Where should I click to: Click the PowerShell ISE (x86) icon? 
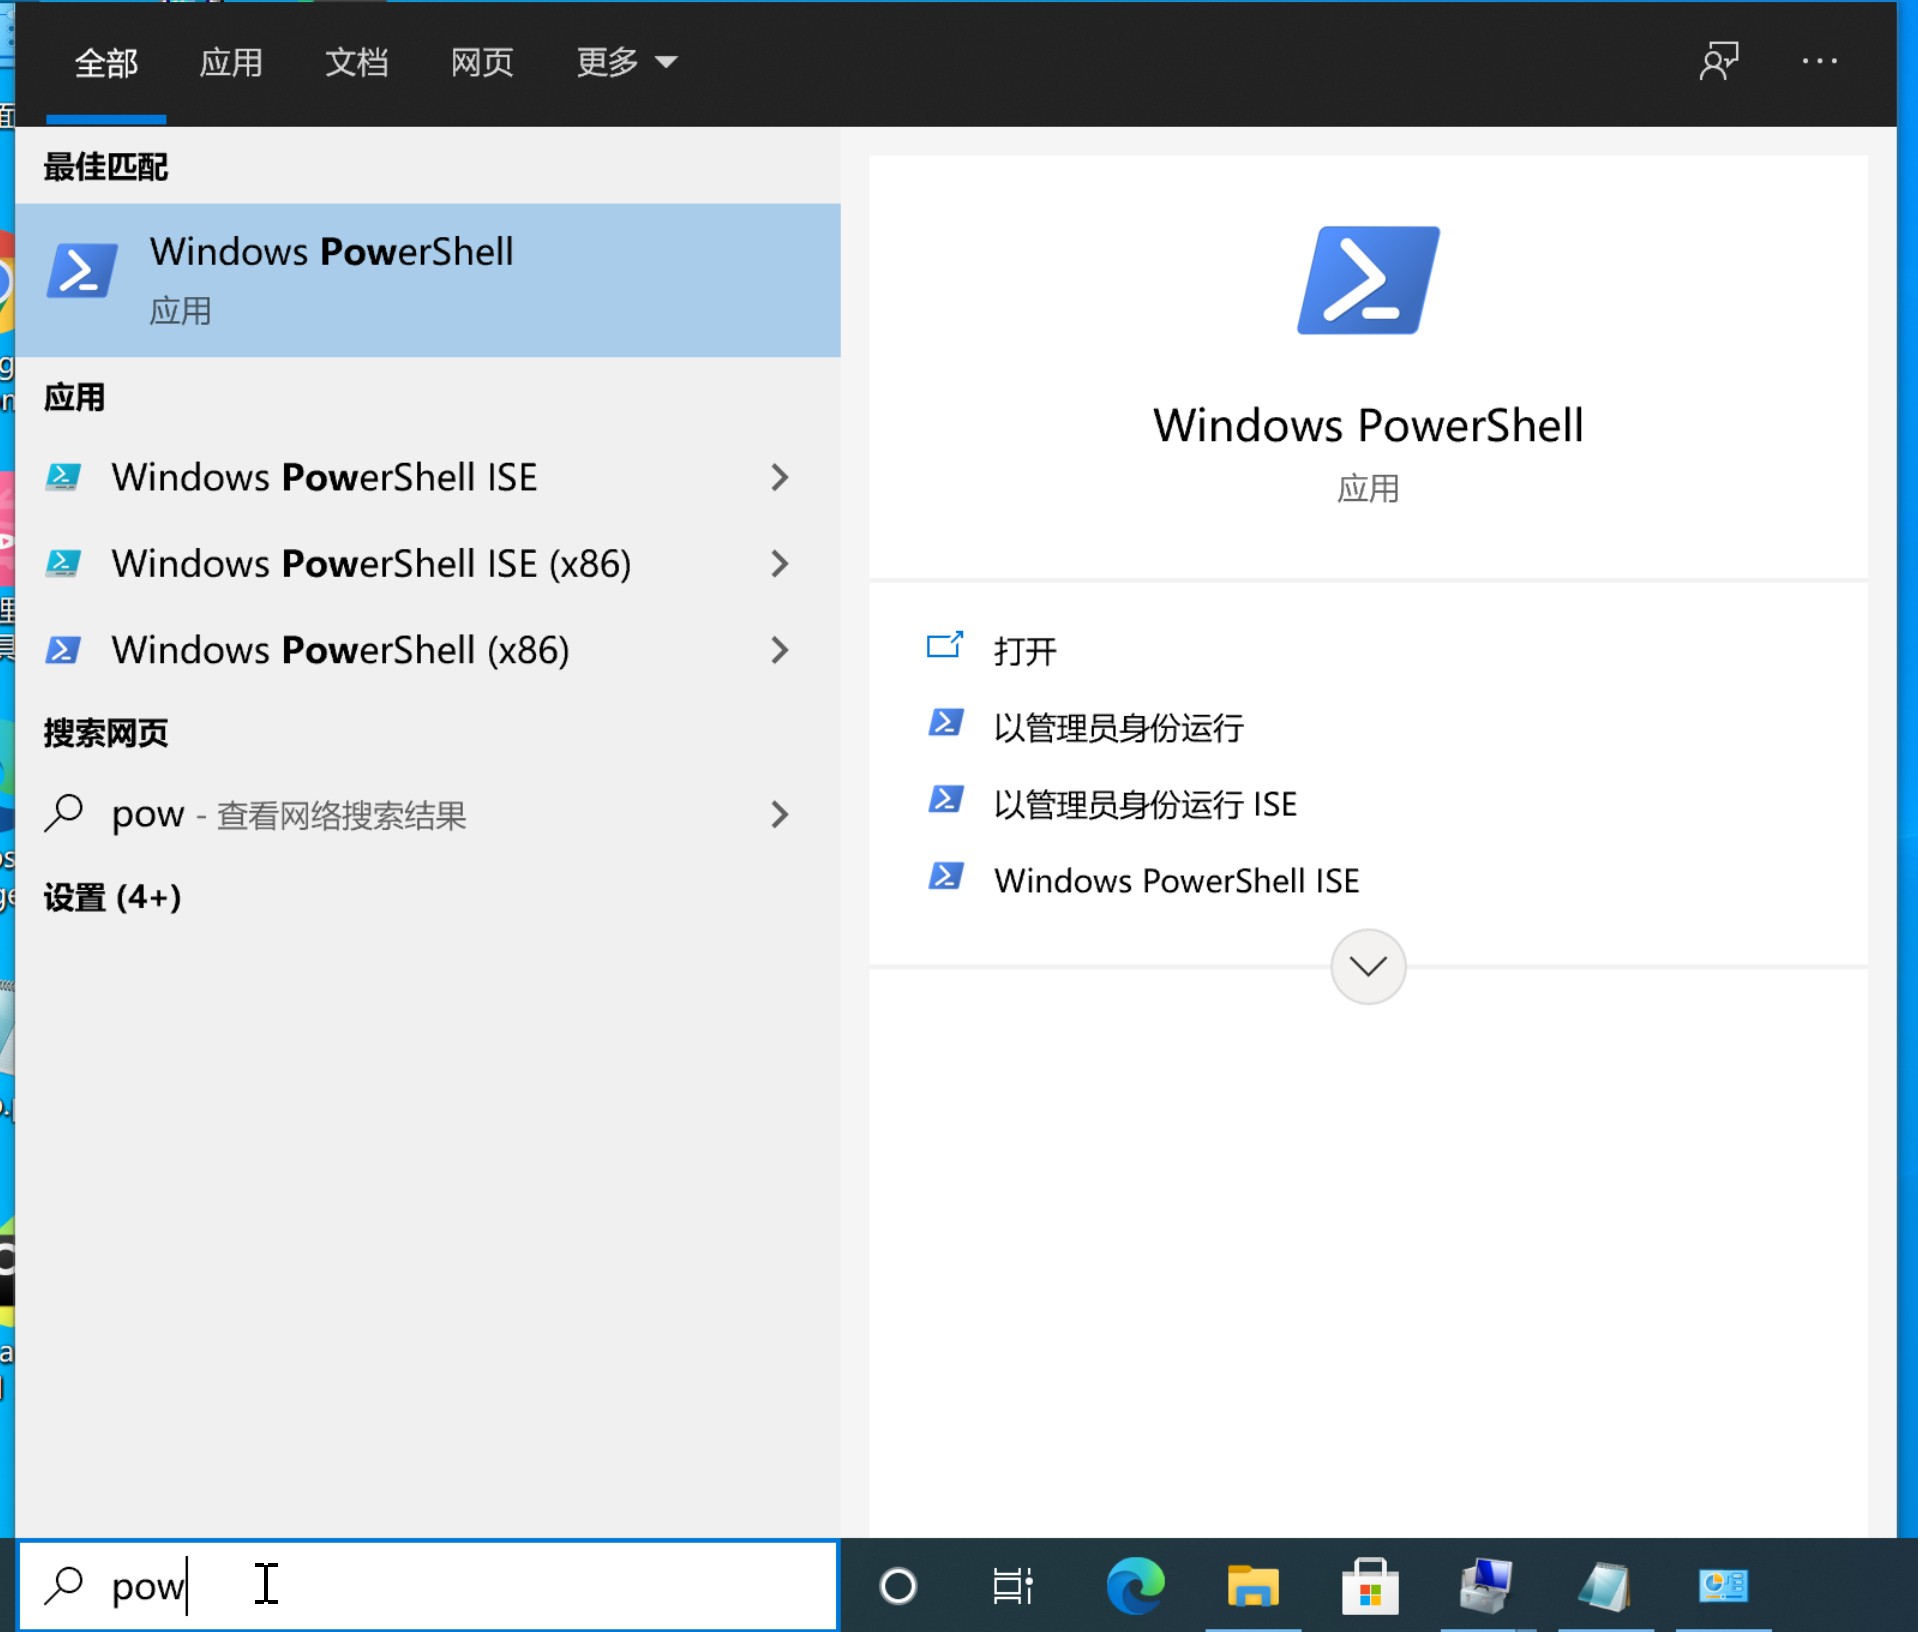coord(63,564)
